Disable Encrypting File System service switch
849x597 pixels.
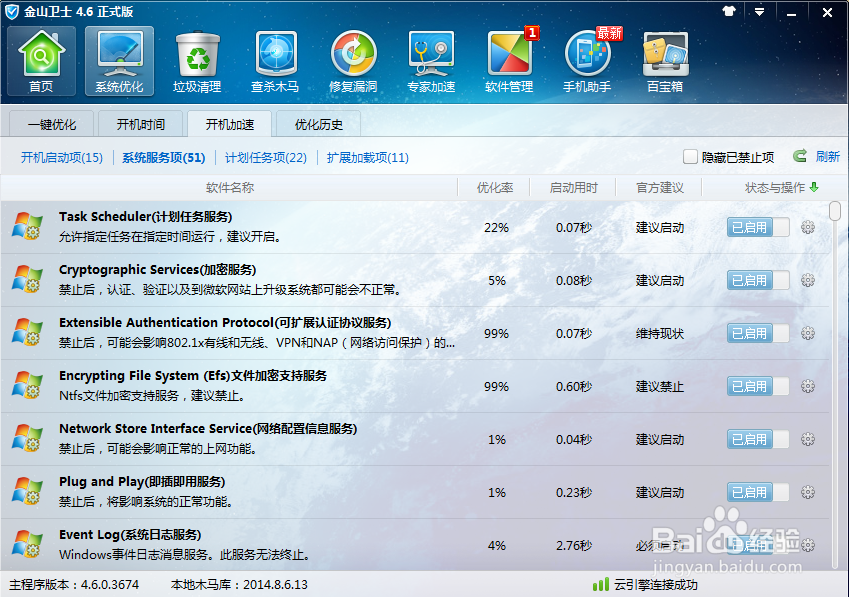click(758, 386)
